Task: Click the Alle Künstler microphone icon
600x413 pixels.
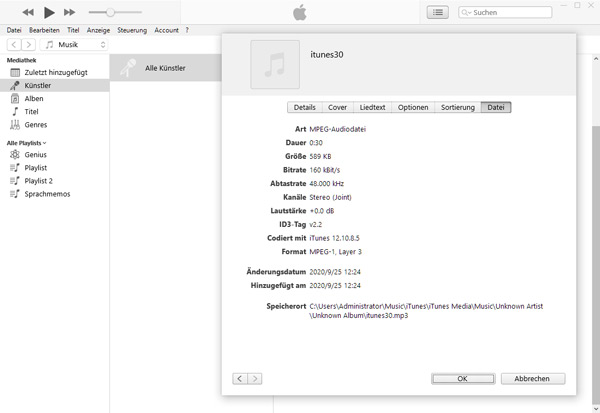Action: tap(127, 68)
